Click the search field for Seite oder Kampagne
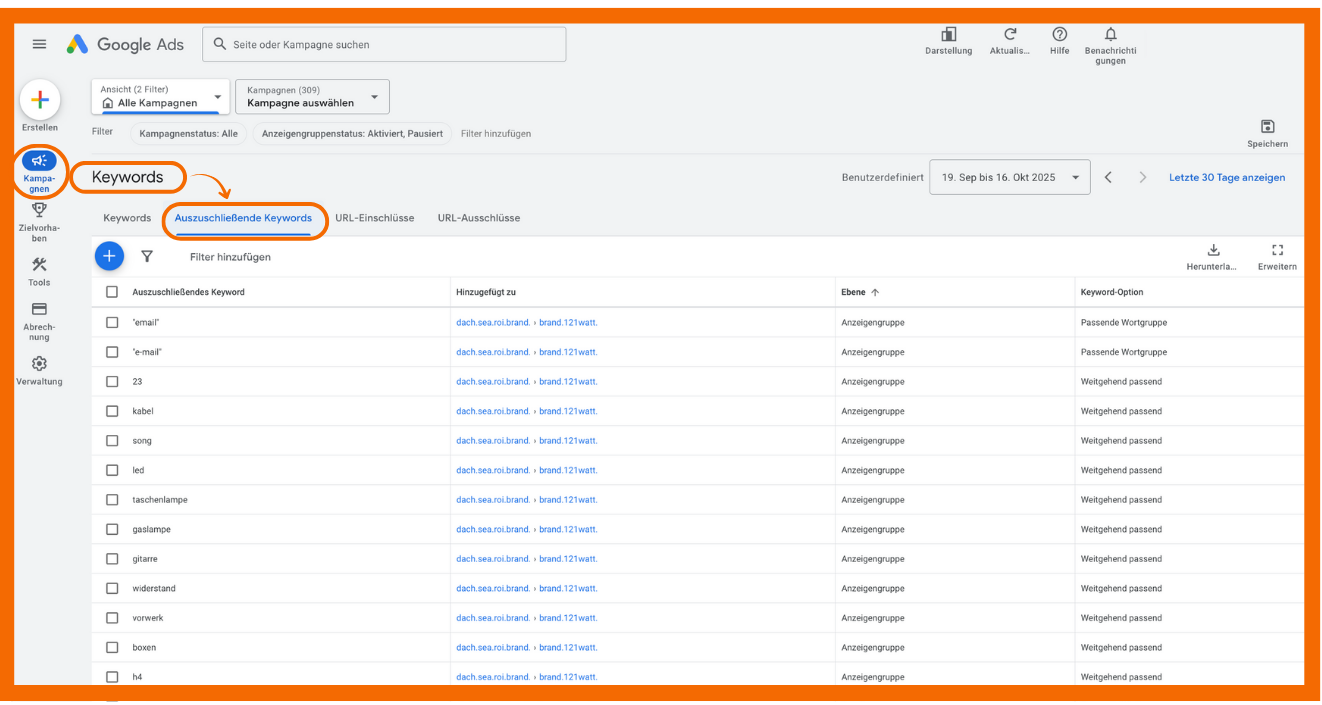The image size is (1322, 705). 385,44
